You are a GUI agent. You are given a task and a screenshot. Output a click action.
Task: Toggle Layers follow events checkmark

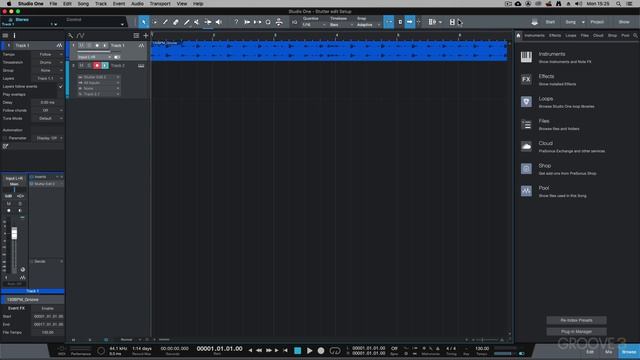pos(61,87)
